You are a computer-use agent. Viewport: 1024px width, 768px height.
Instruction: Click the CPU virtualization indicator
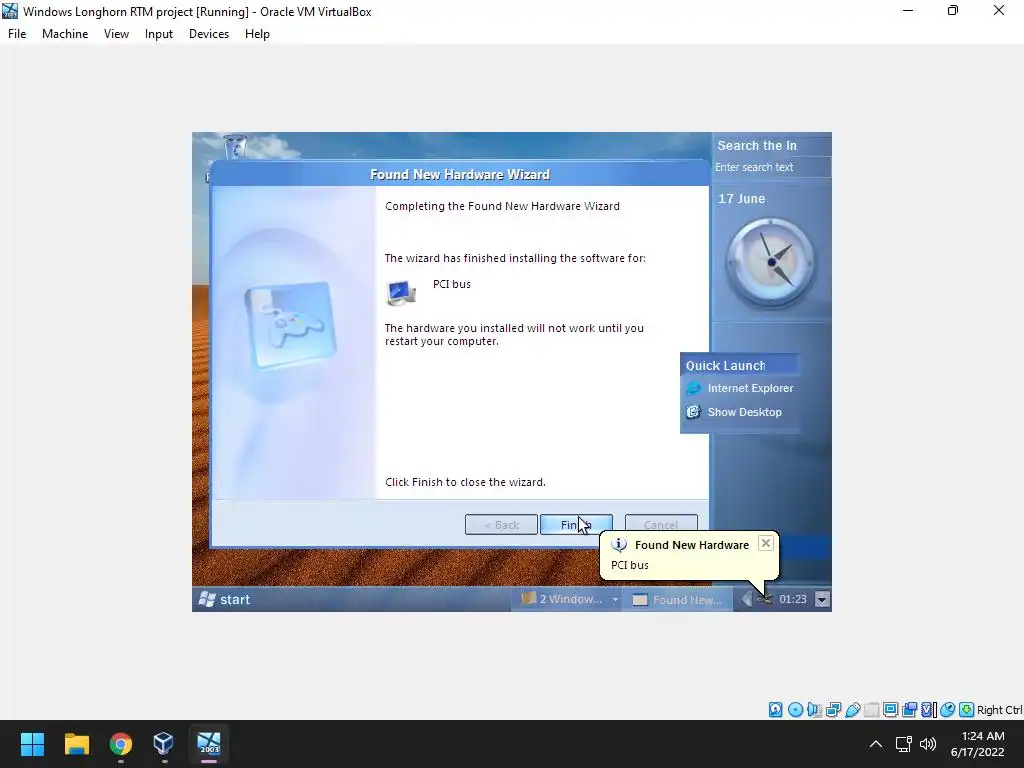928,710
